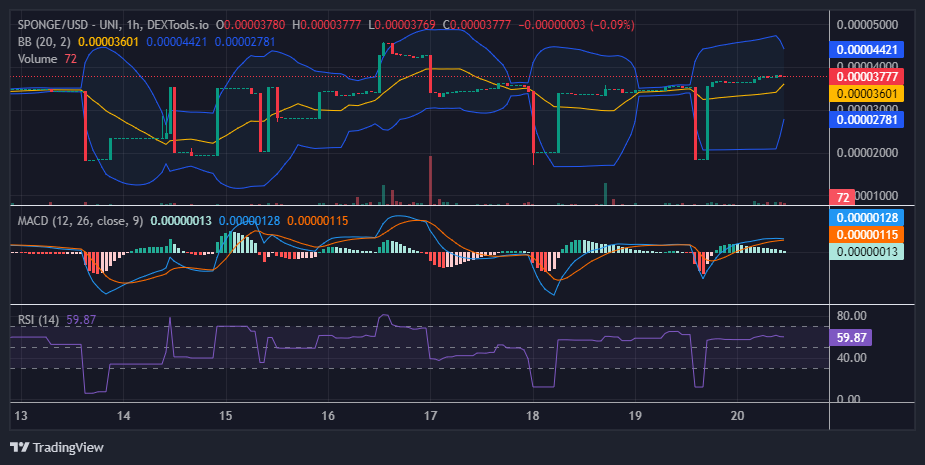Click the TradingView logo
The width and height of the screenshot is (925, 465).
57,447
